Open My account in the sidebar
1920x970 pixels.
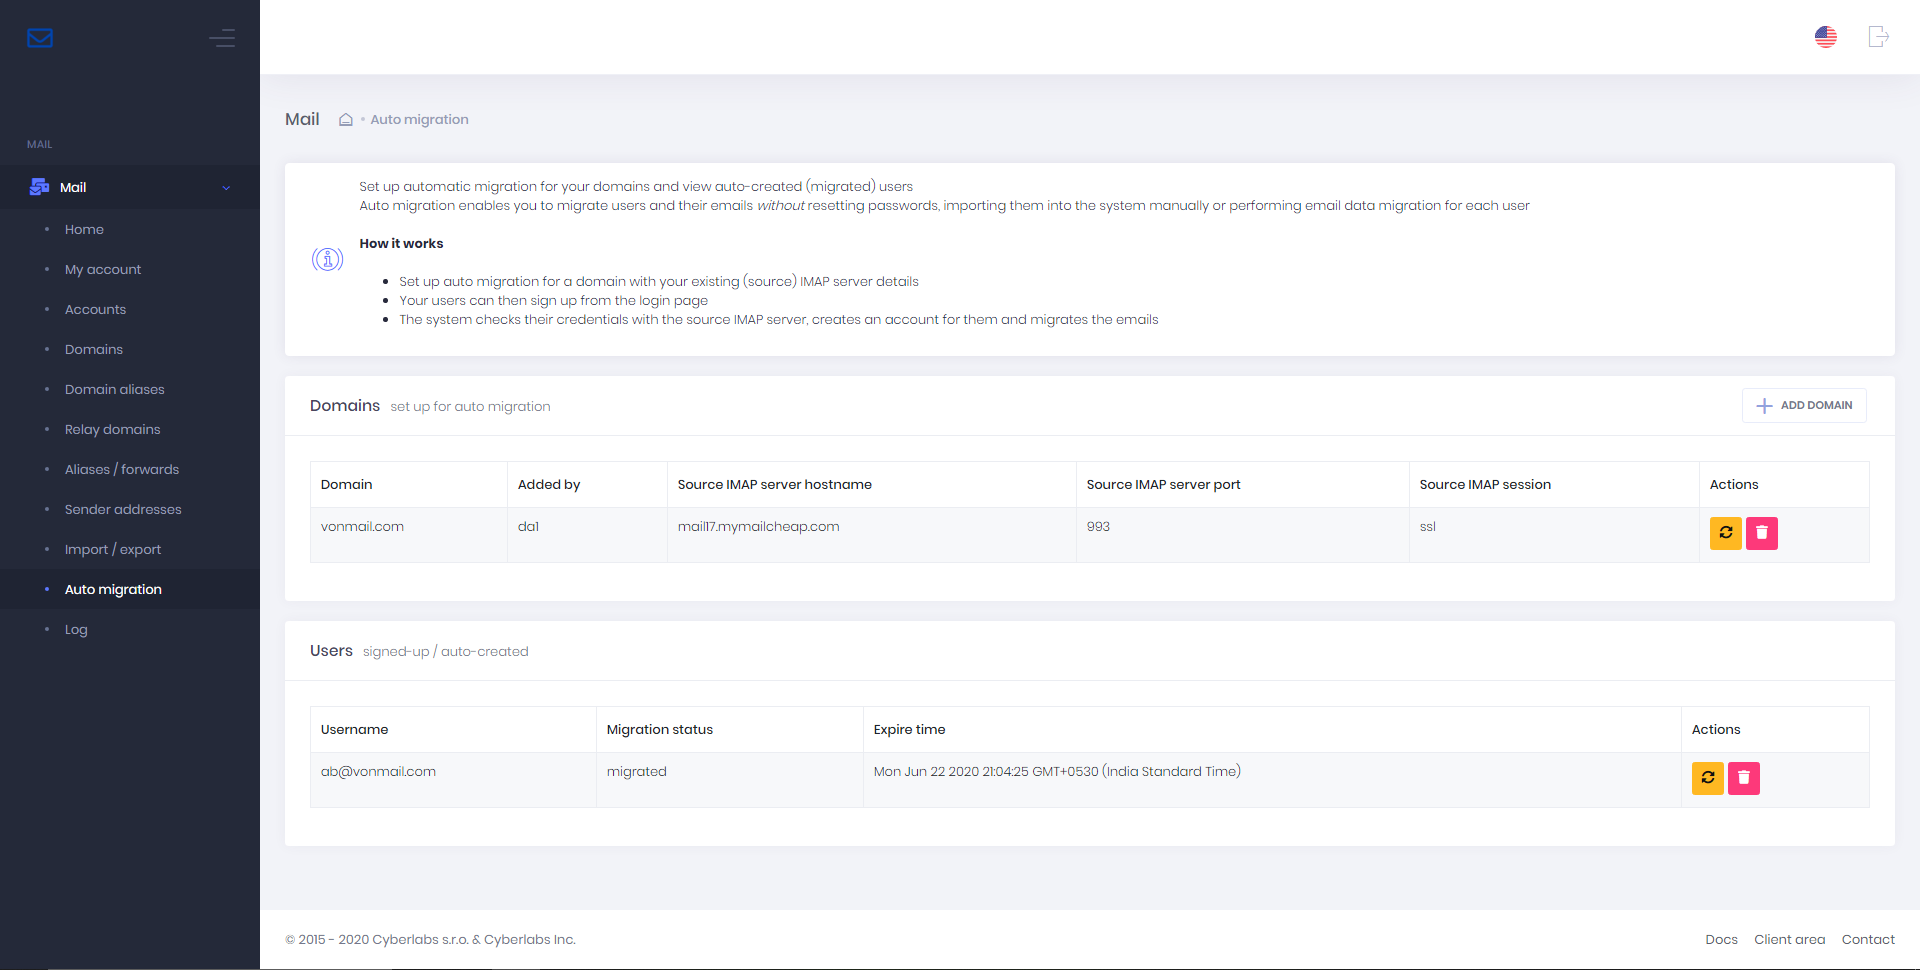click(x=103, y=269)
